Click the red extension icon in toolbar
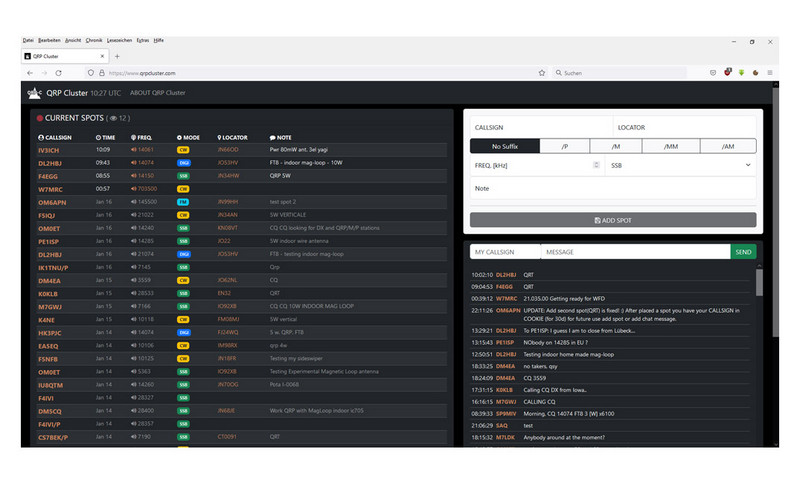 tap(728, 72)
